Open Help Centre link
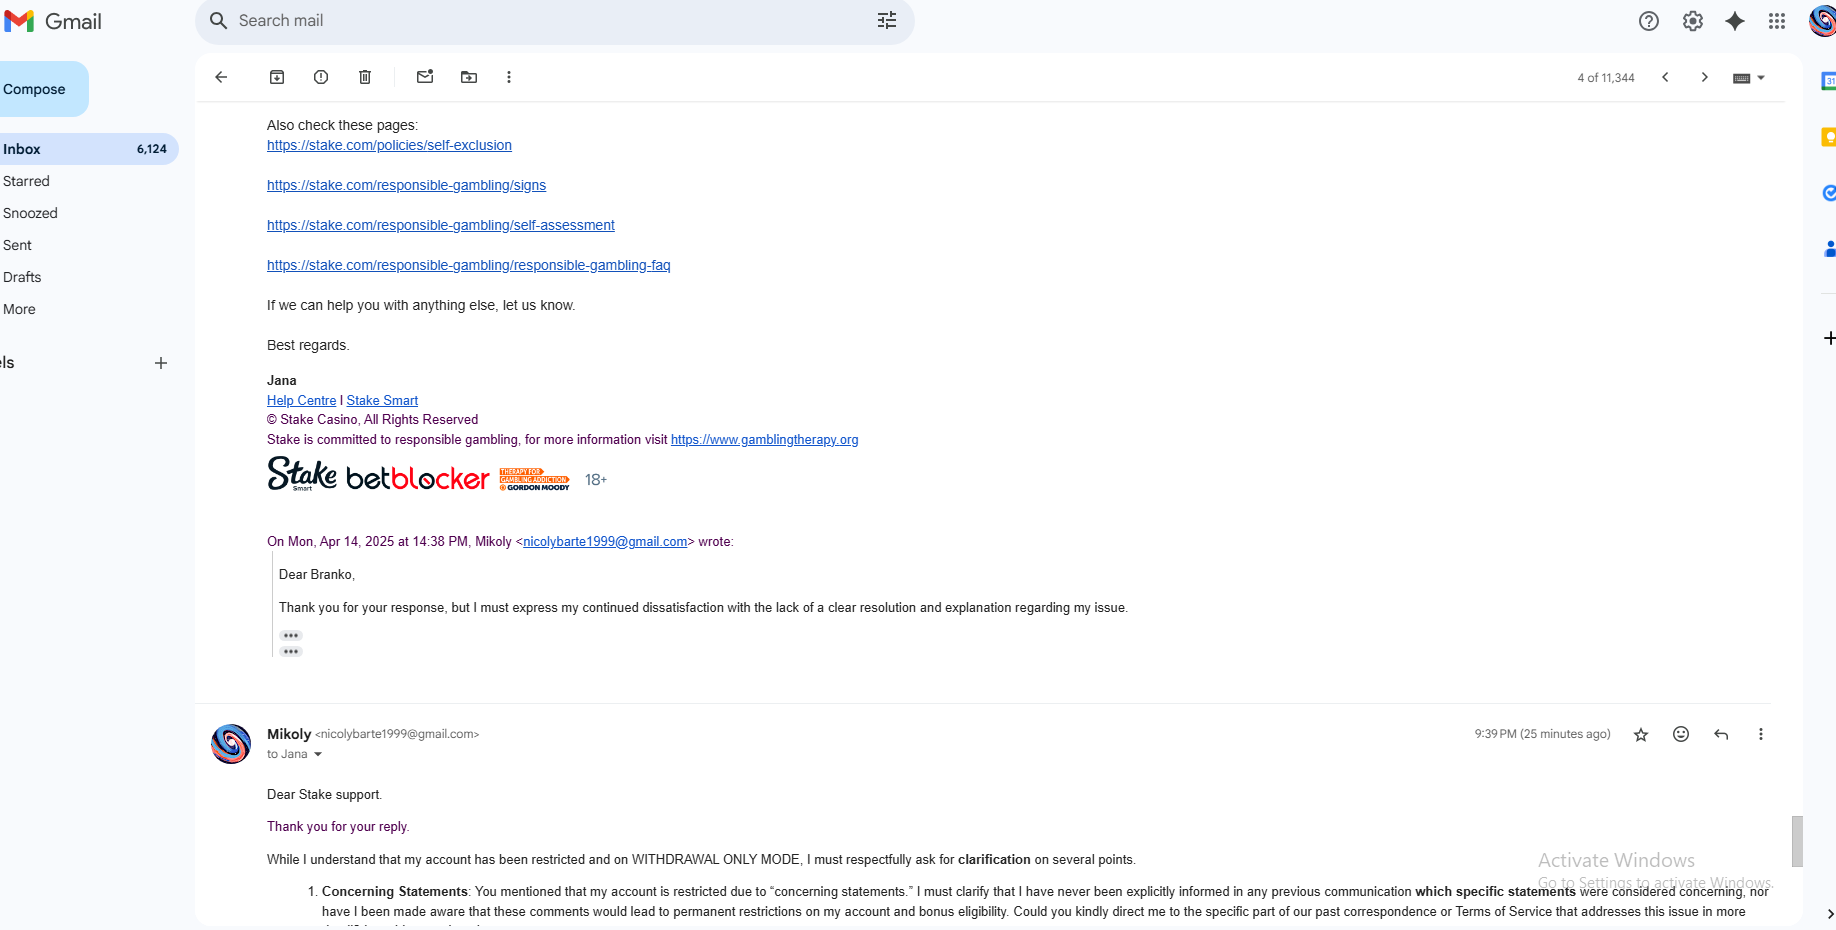1836x930 pixels. pyautogui.click(x=301, y=400)
